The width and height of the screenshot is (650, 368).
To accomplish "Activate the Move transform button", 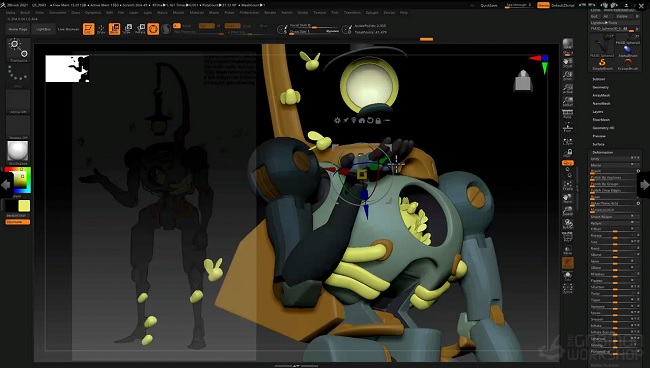I will [114, 29].
